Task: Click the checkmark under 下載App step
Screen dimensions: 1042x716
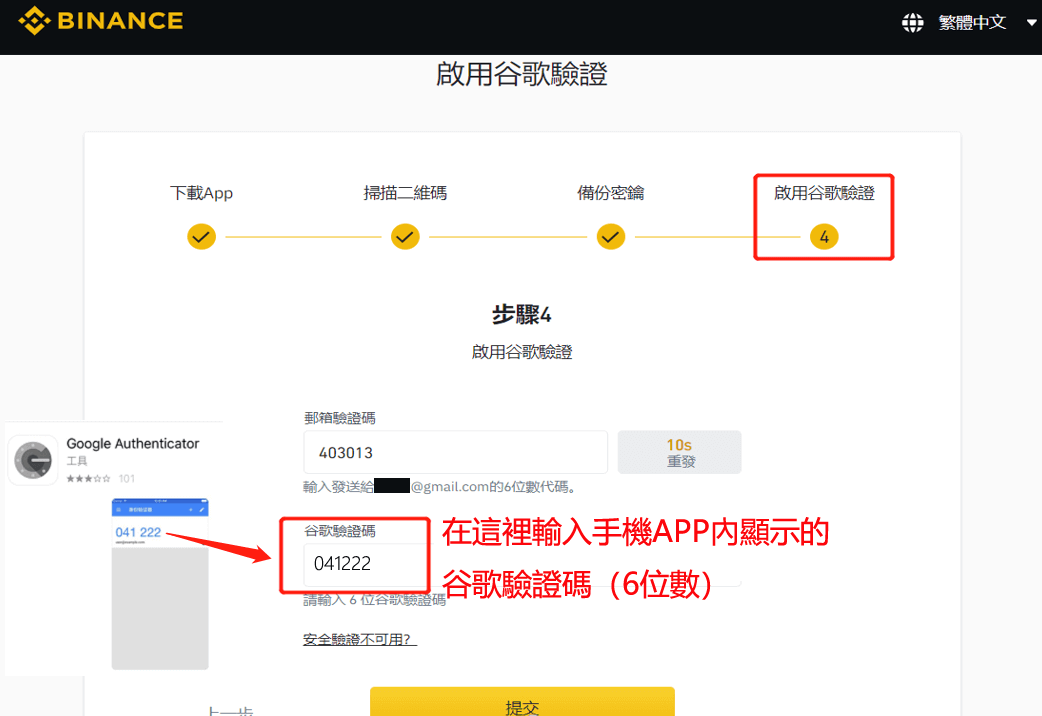Action: 201,237
